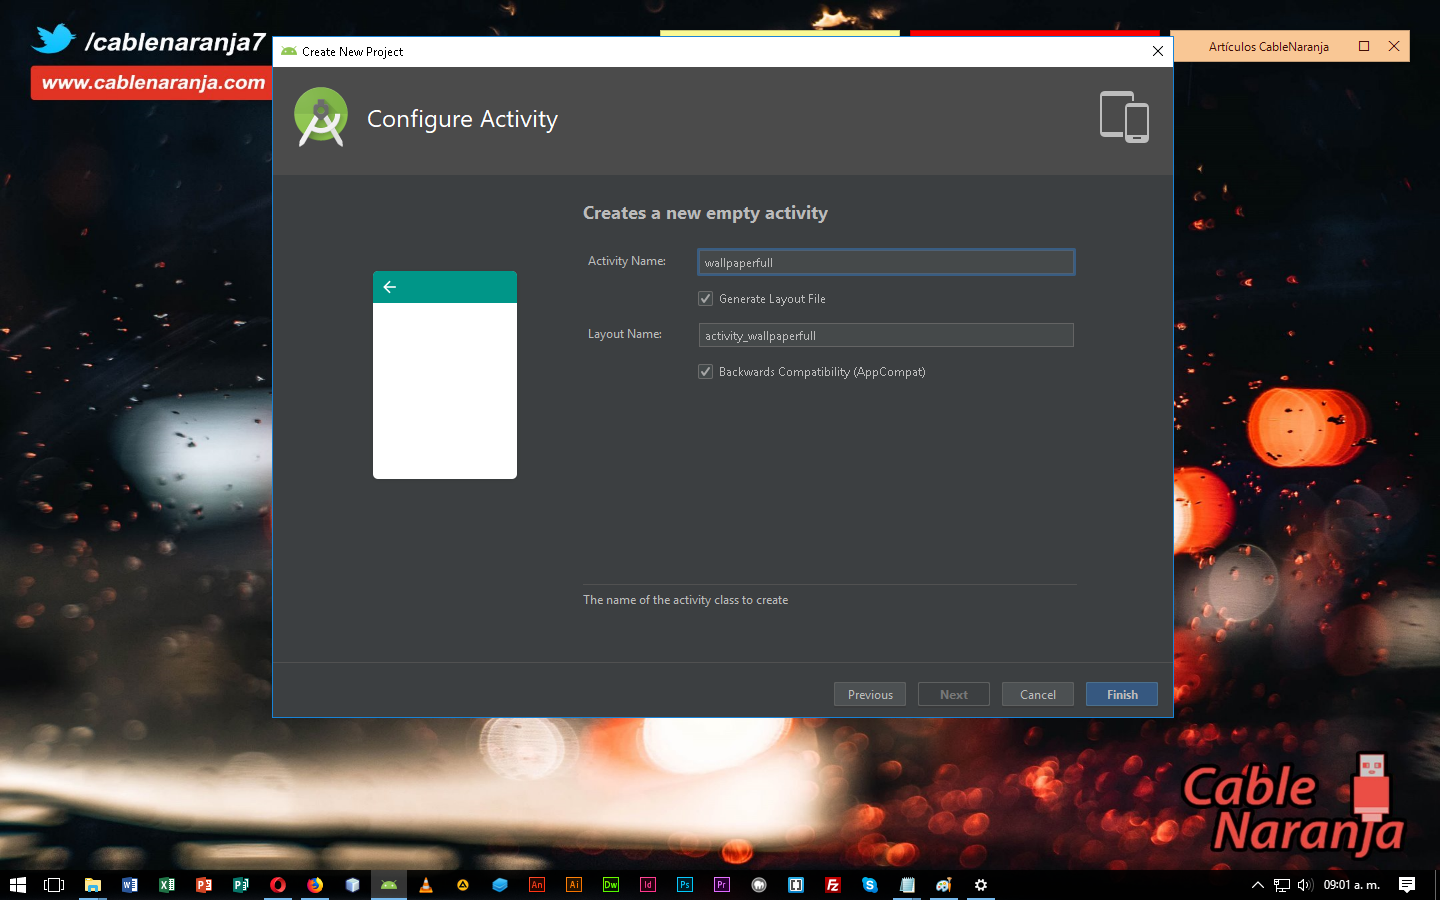
Task: Maximize the Artículos CableNaranja window
Action: tap(1364, 46)
